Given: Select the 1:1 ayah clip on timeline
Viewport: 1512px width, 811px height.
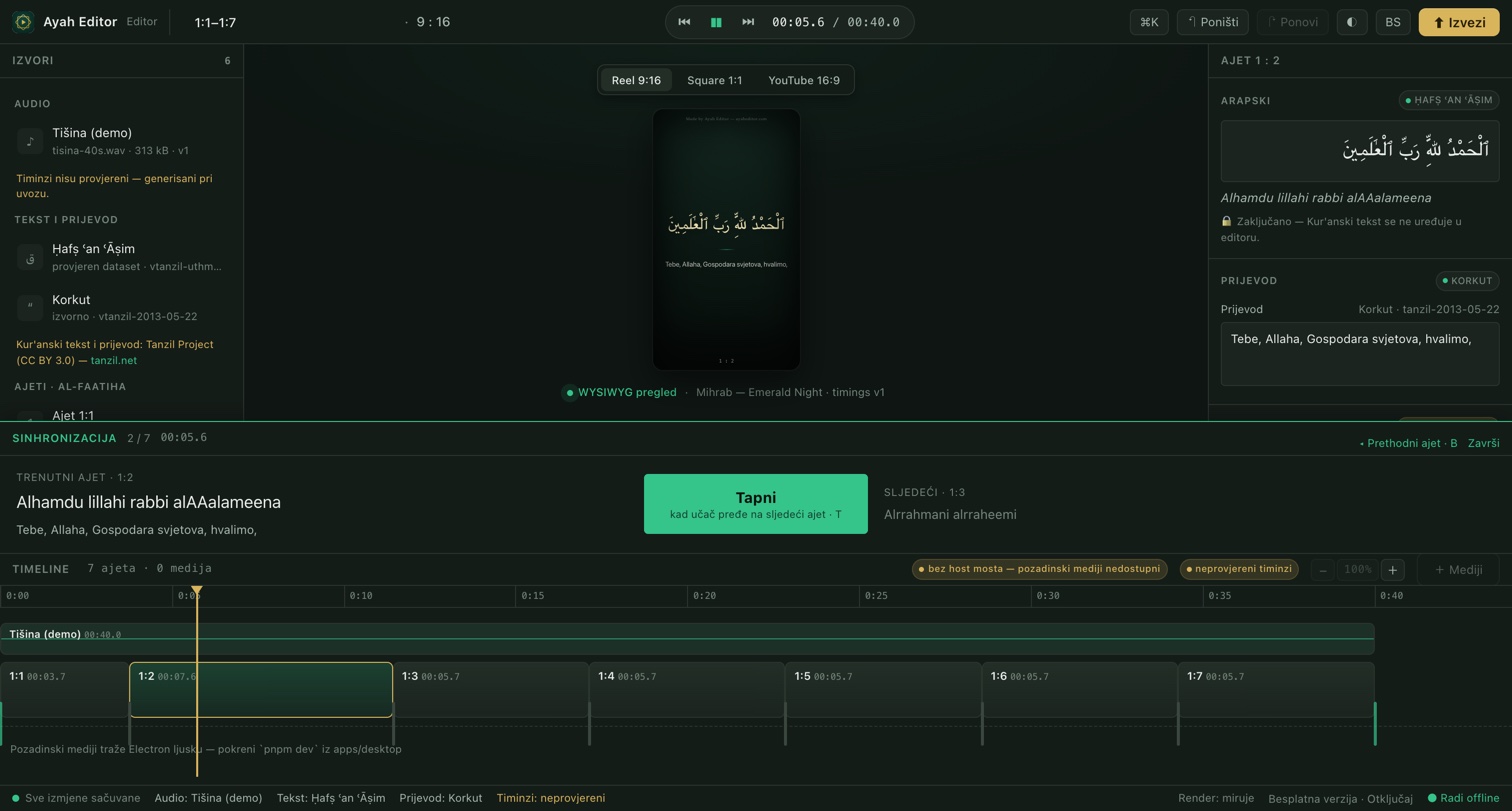Looking at the screenshot, I should [x=65, y=690].
